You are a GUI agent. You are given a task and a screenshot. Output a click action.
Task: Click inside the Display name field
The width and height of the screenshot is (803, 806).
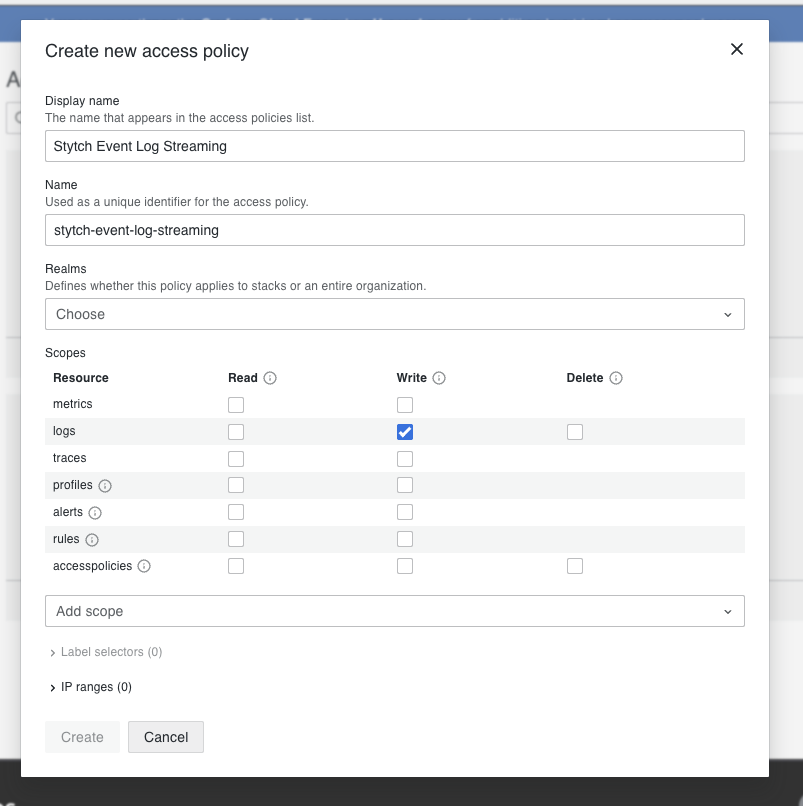point(394,145)
